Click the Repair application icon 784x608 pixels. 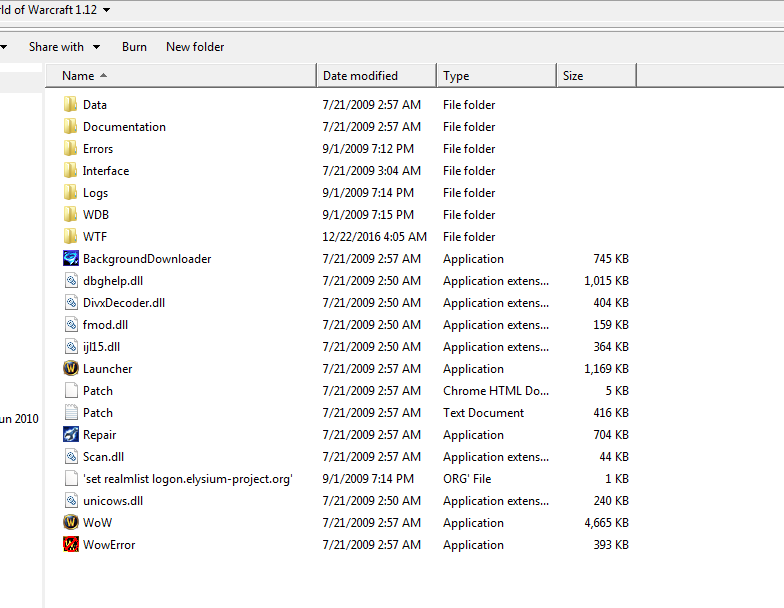coord(70,434)
